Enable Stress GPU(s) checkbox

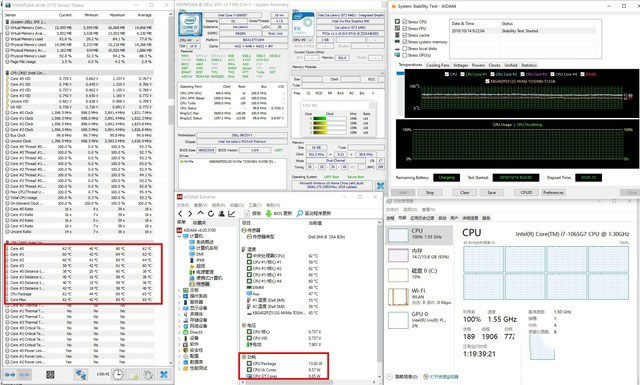(x=404, y=55)
